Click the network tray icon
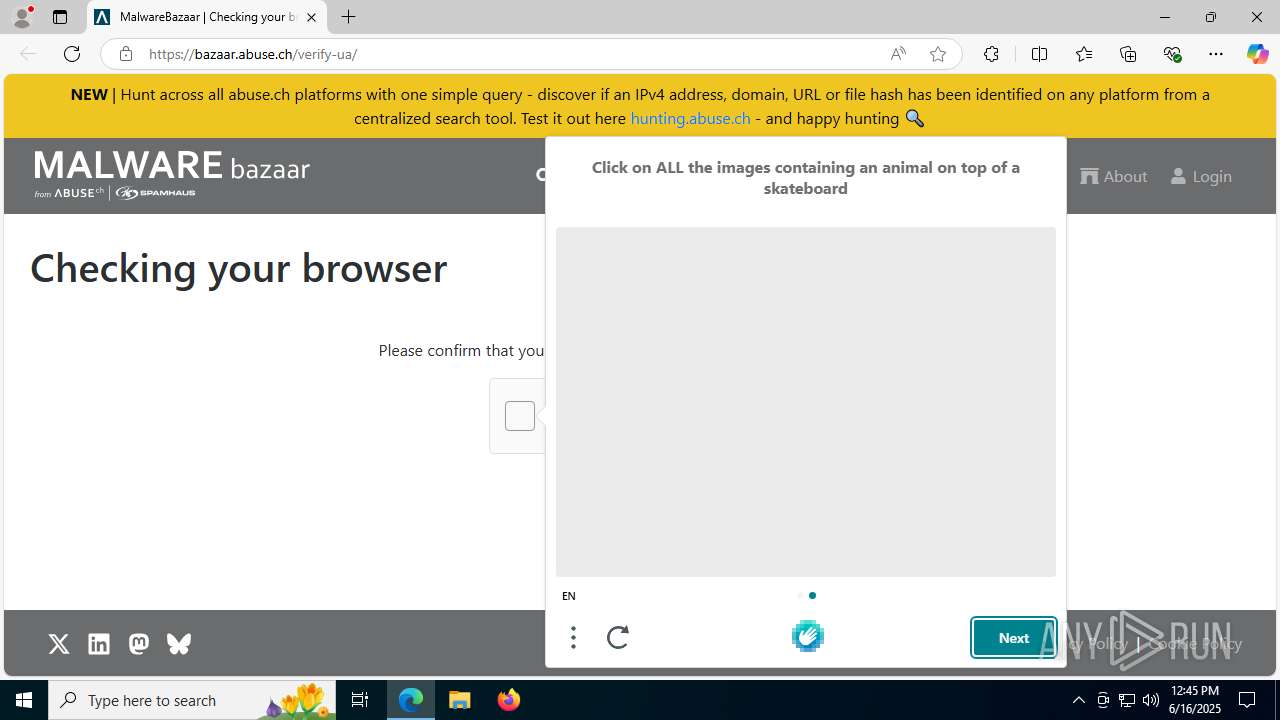Screen dimensions: 1280x720 pyautogui.click(x=1127, y=700)
